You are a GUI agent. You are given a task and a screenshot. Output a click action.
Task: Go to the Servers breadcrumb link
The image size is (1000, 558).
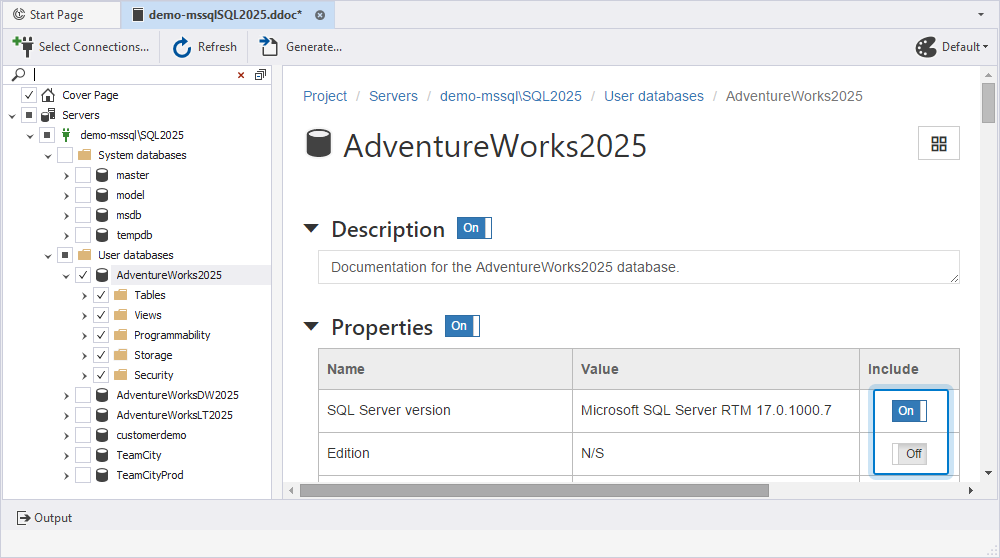click(x=393, y=96)
